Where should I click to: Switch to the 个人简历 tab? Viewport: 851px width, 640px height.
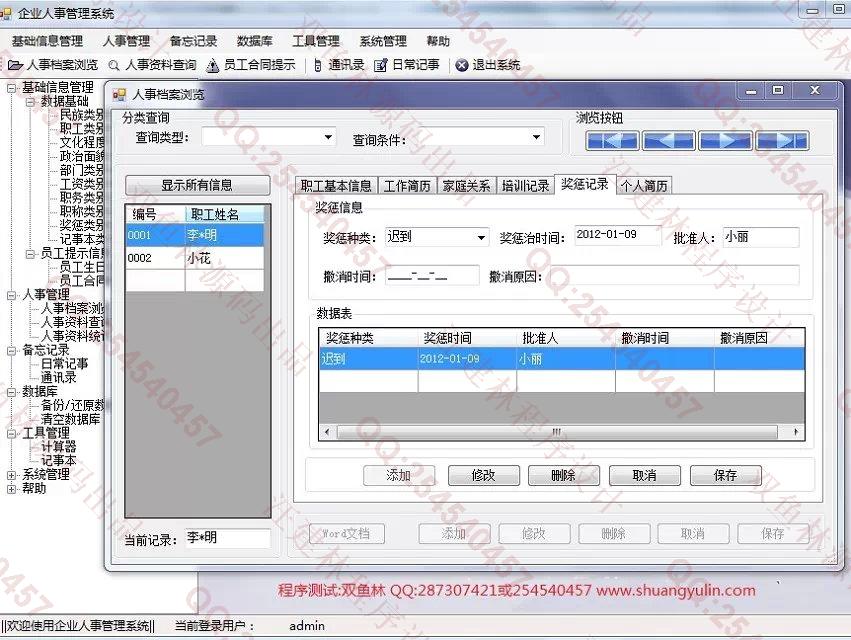click(644, 186)
